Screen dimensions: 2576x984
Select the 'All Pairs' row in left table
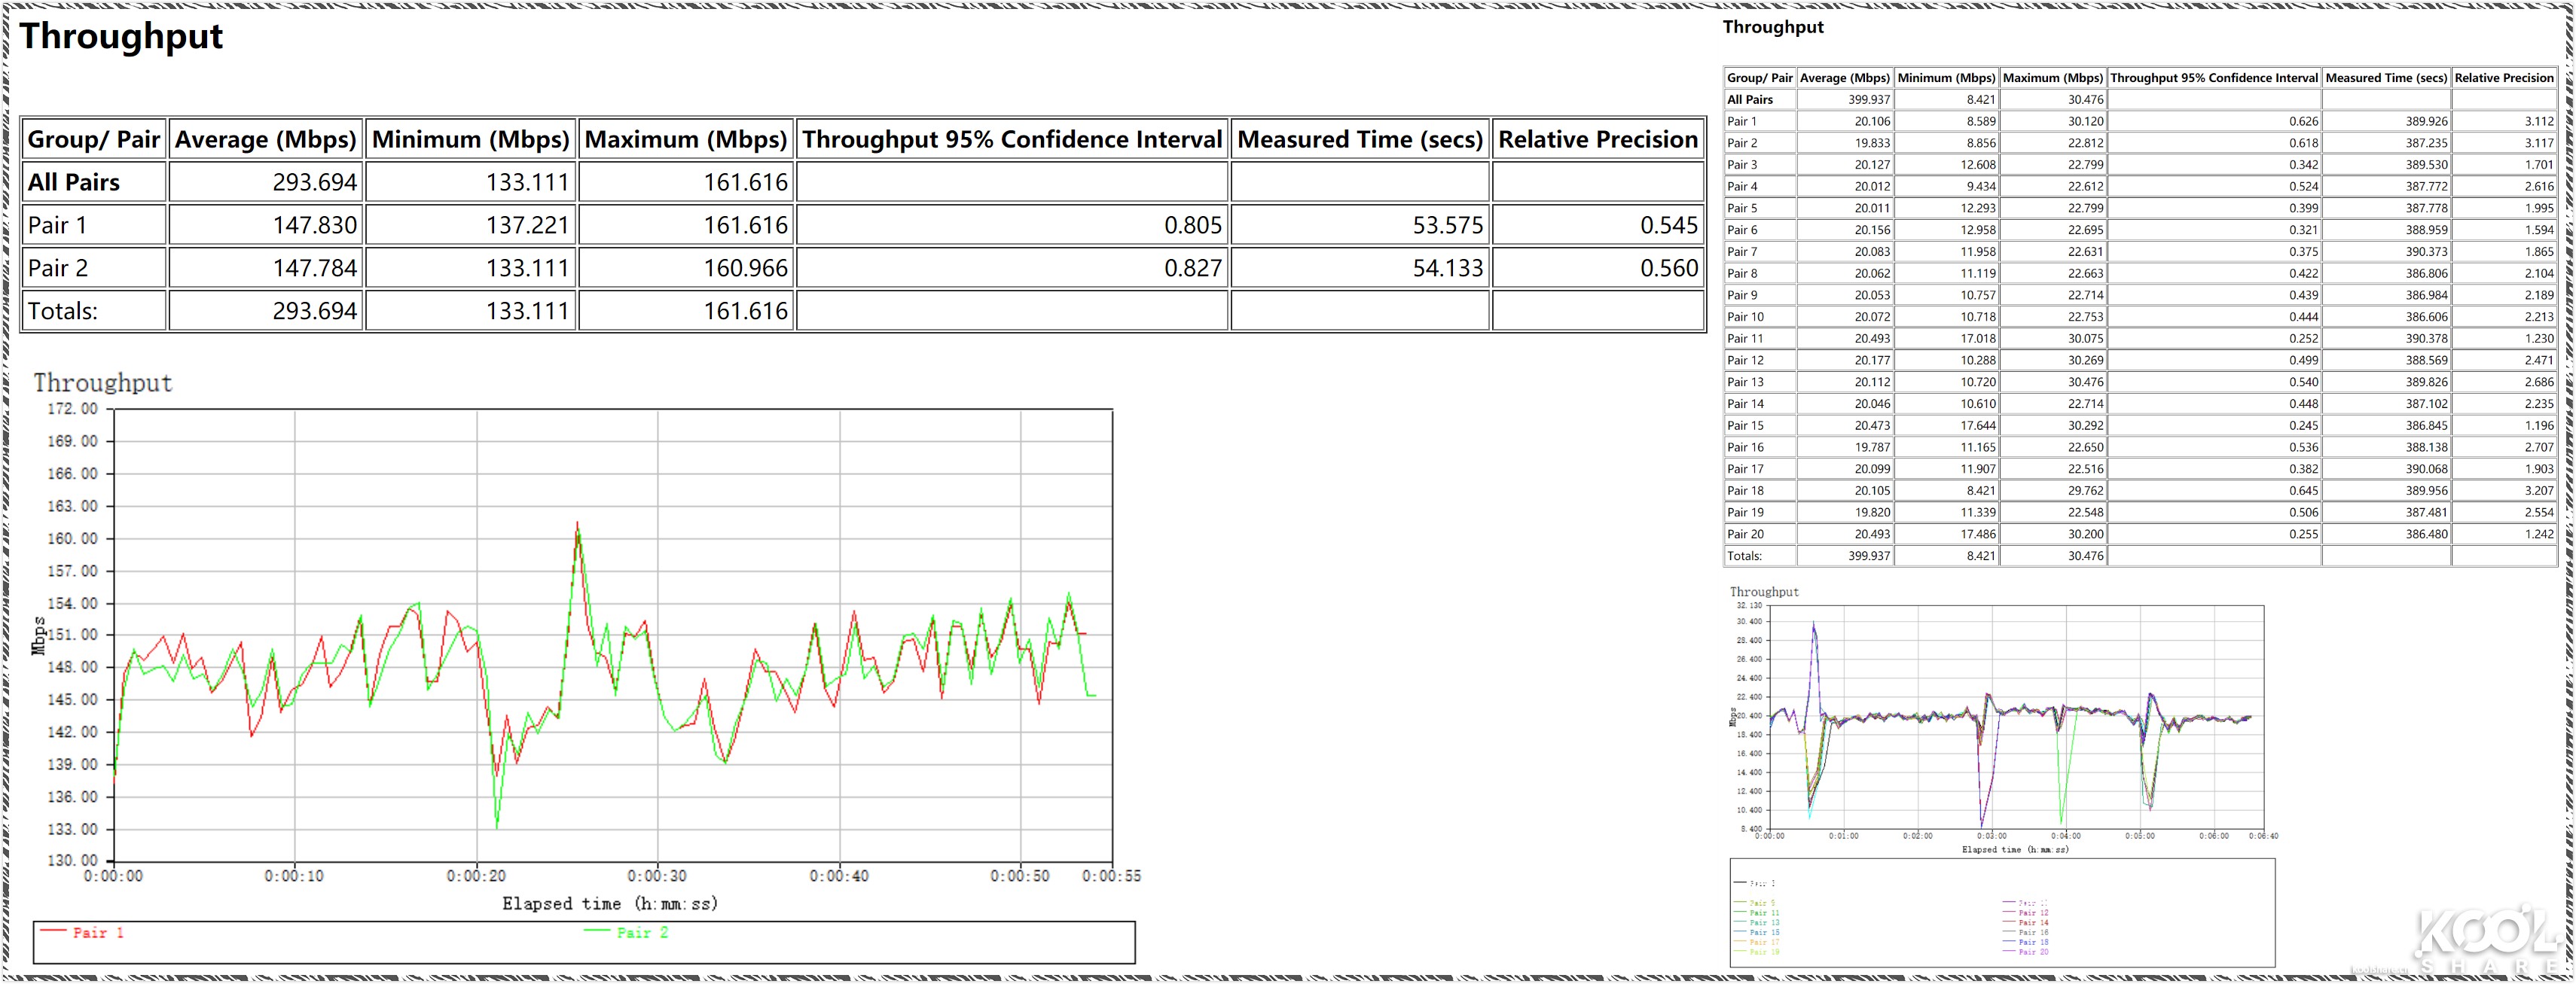coord(74,182)
